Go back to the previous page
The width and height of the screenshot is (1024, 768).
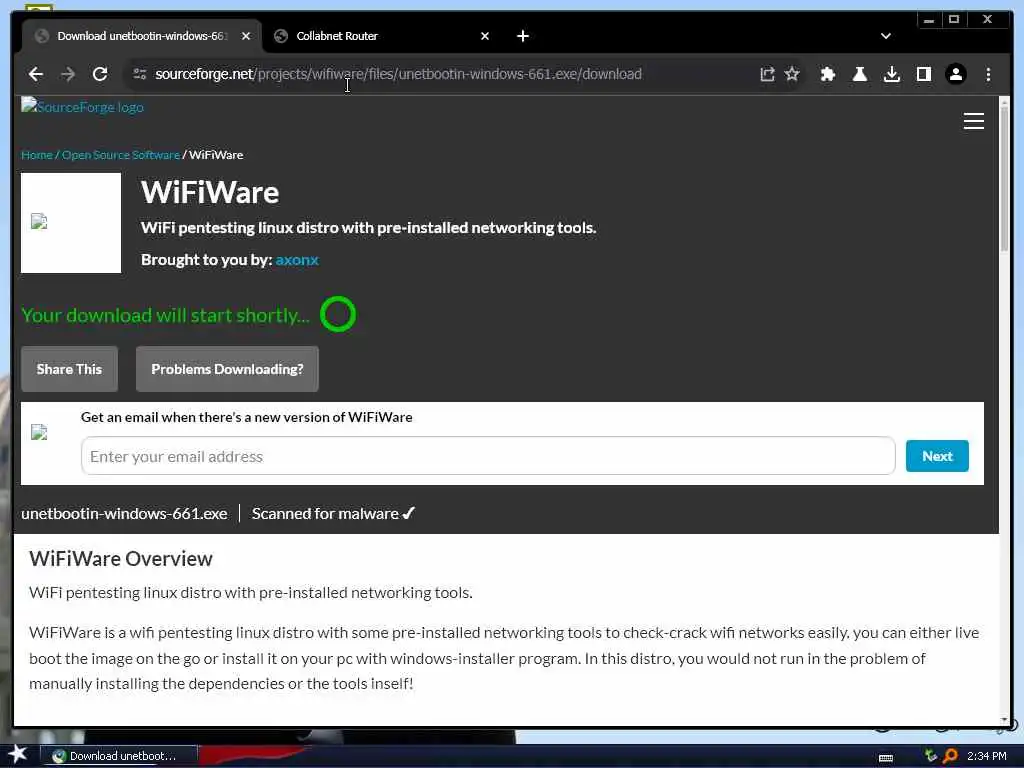36,74
